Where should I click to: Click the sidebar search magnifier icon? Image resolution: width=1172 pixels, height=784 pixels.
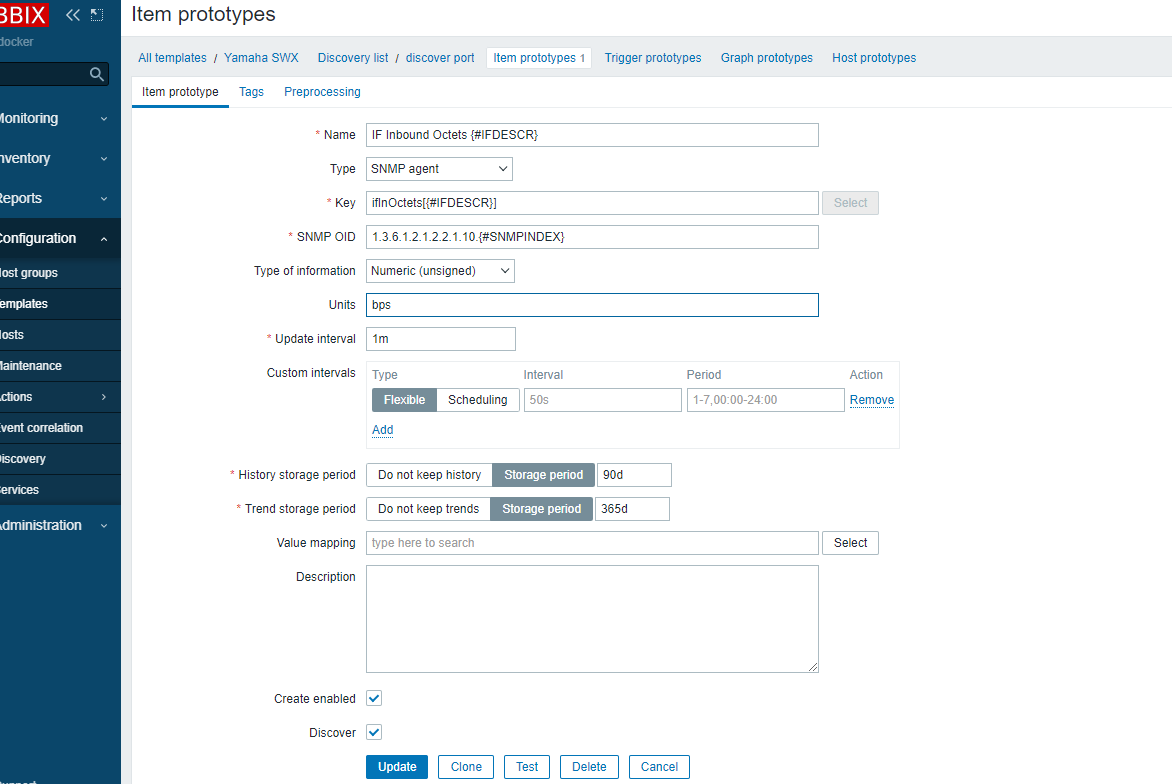[96, 74]
